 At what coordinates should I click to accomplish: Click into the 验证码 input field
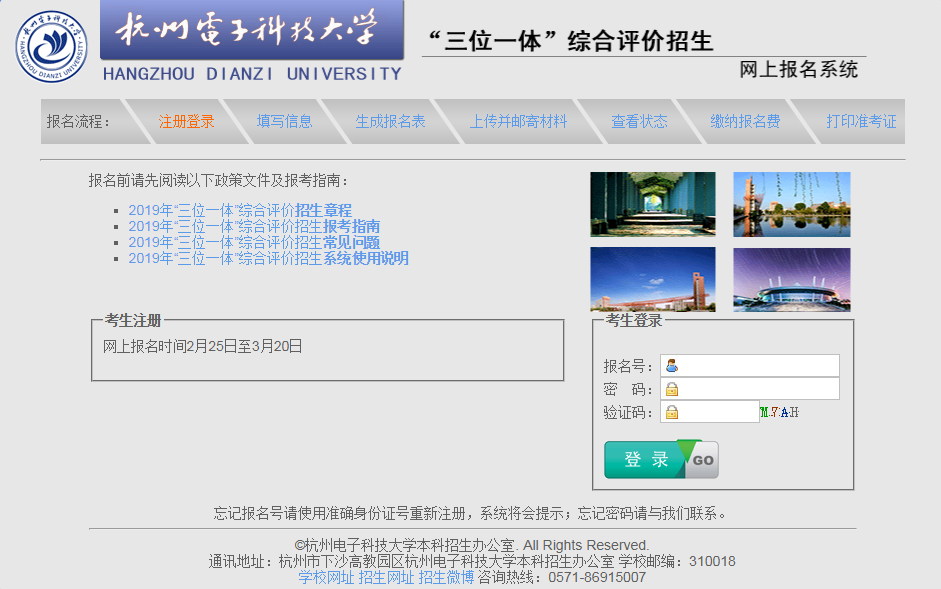click(709, 412)
